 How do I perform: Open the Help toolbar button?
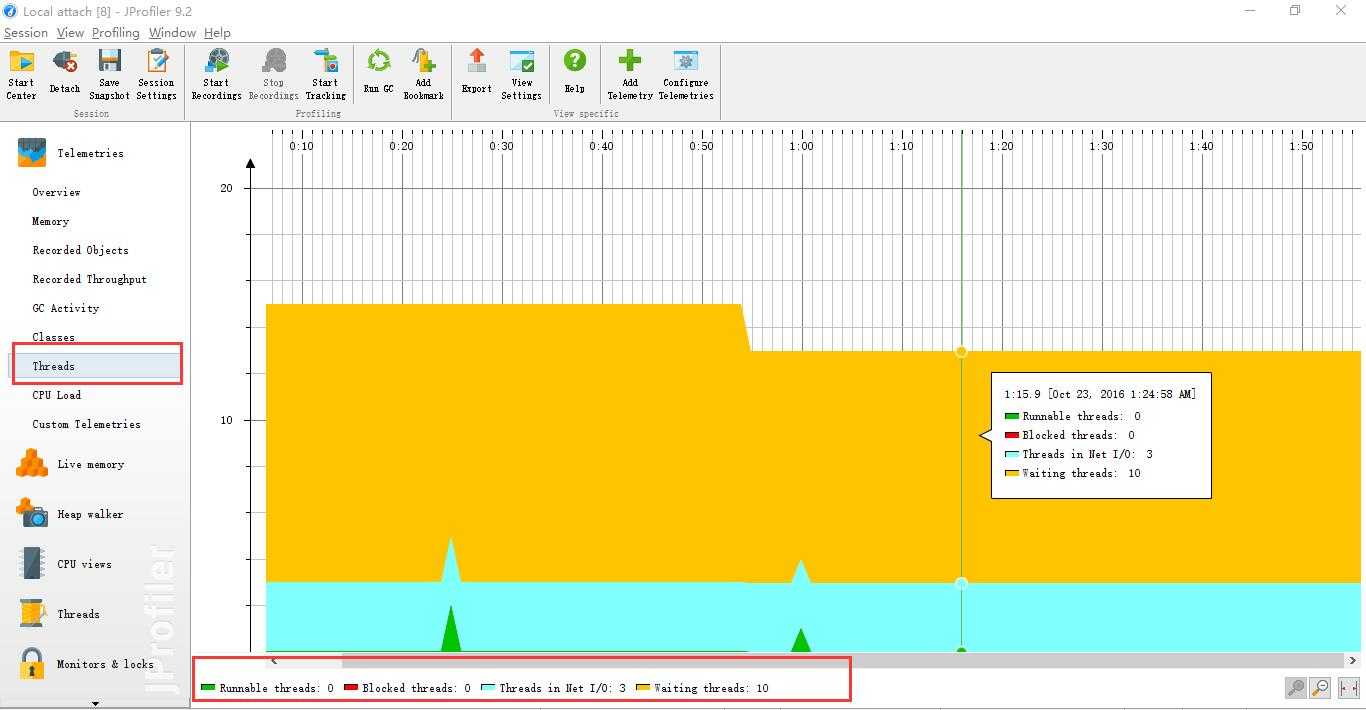(x=574, y=72)
